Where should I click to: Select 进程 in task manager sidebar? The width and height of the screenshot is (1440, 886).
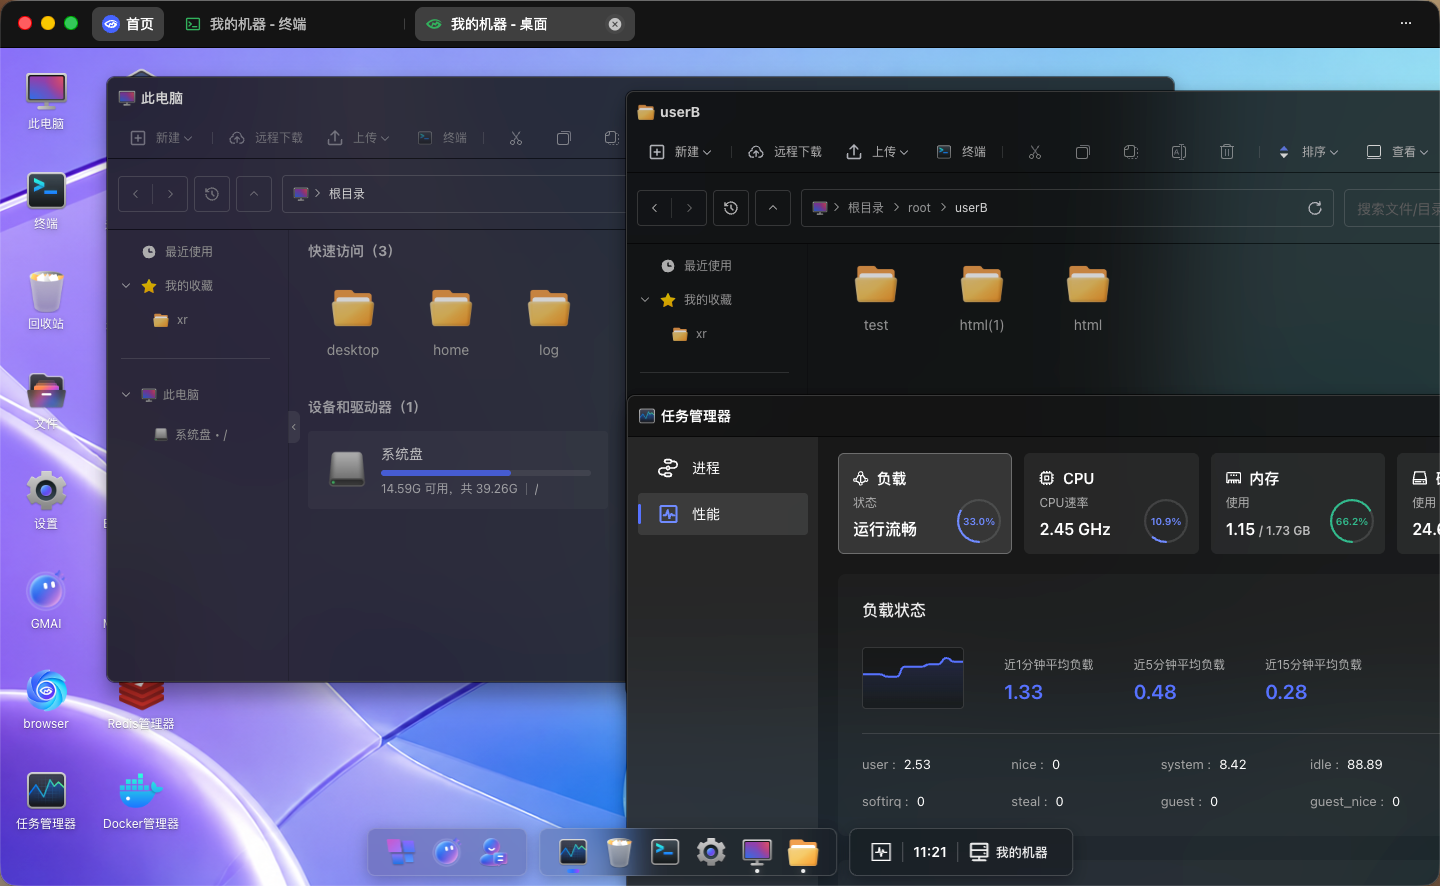[723, 468]
